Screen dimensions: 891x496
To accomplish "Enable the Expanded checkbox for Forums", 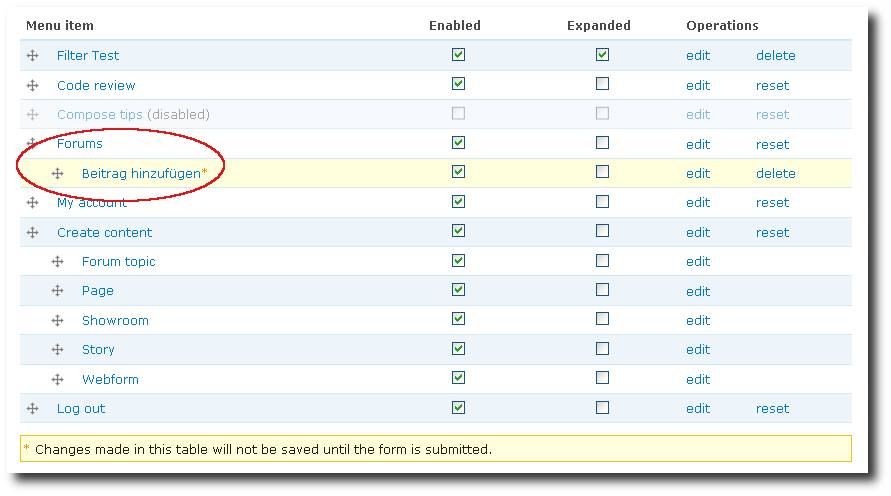I will pyautogui.click(x=602, y=143).
